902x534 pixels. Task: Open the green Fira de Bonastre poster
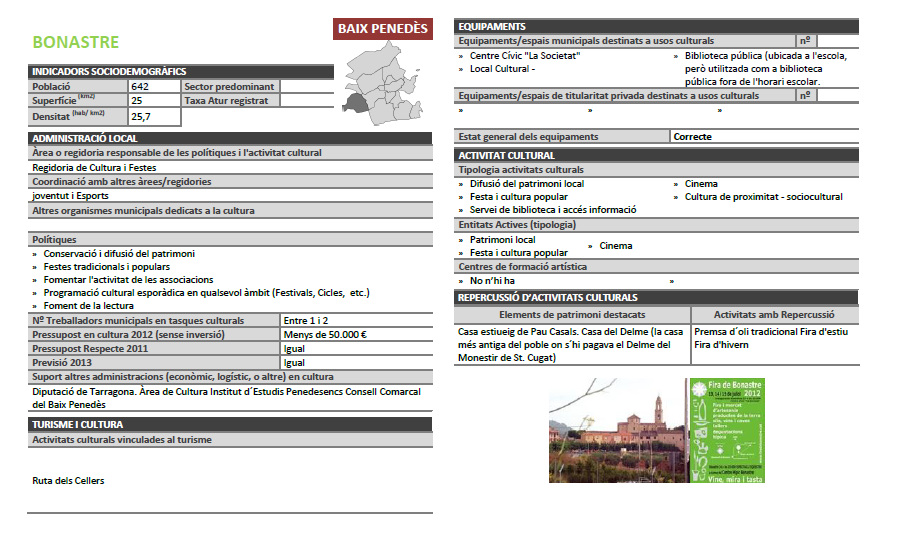click(727, 430)
